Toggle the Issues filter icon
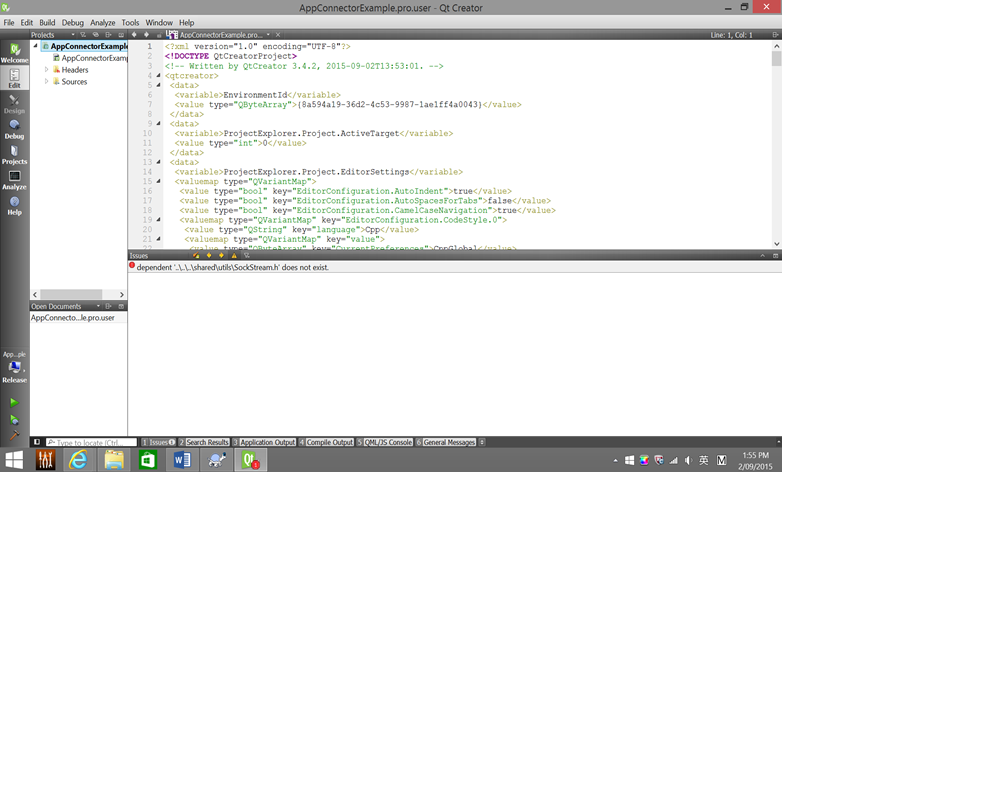This screenshot has width=1008, height=799. click(246, 255)
